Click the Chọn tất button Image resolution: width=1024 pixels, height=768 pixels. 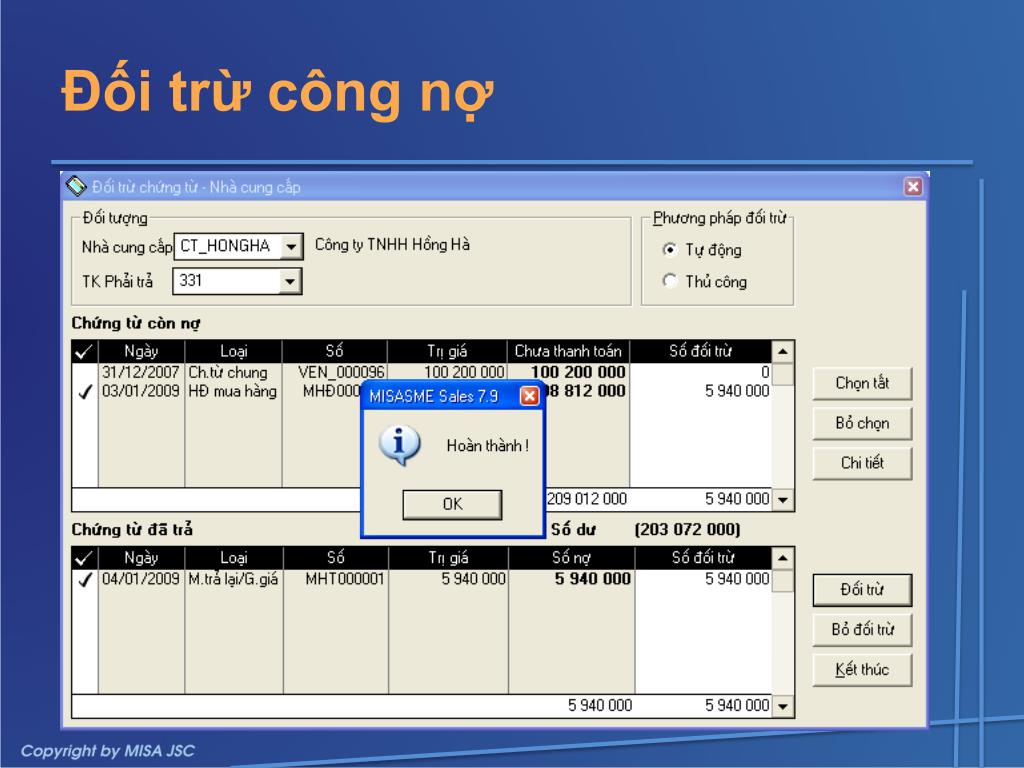pos(862,383)
